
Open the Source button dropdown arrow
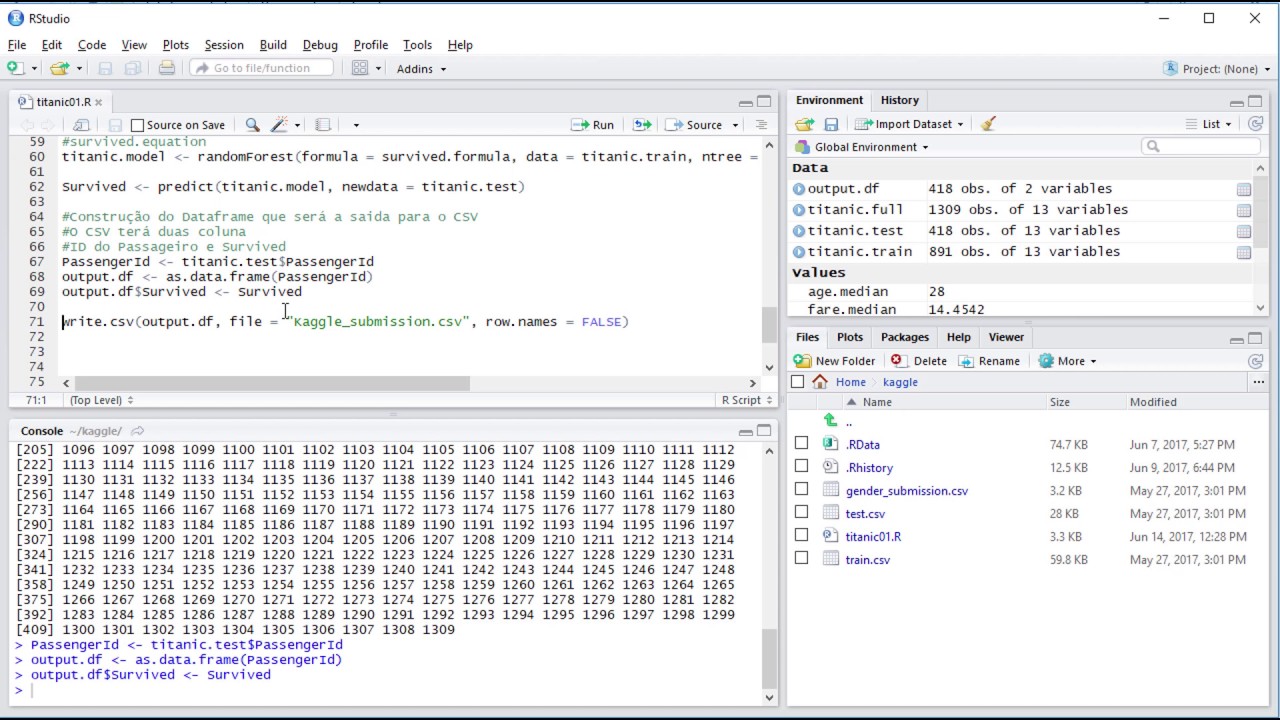point(735,125)
